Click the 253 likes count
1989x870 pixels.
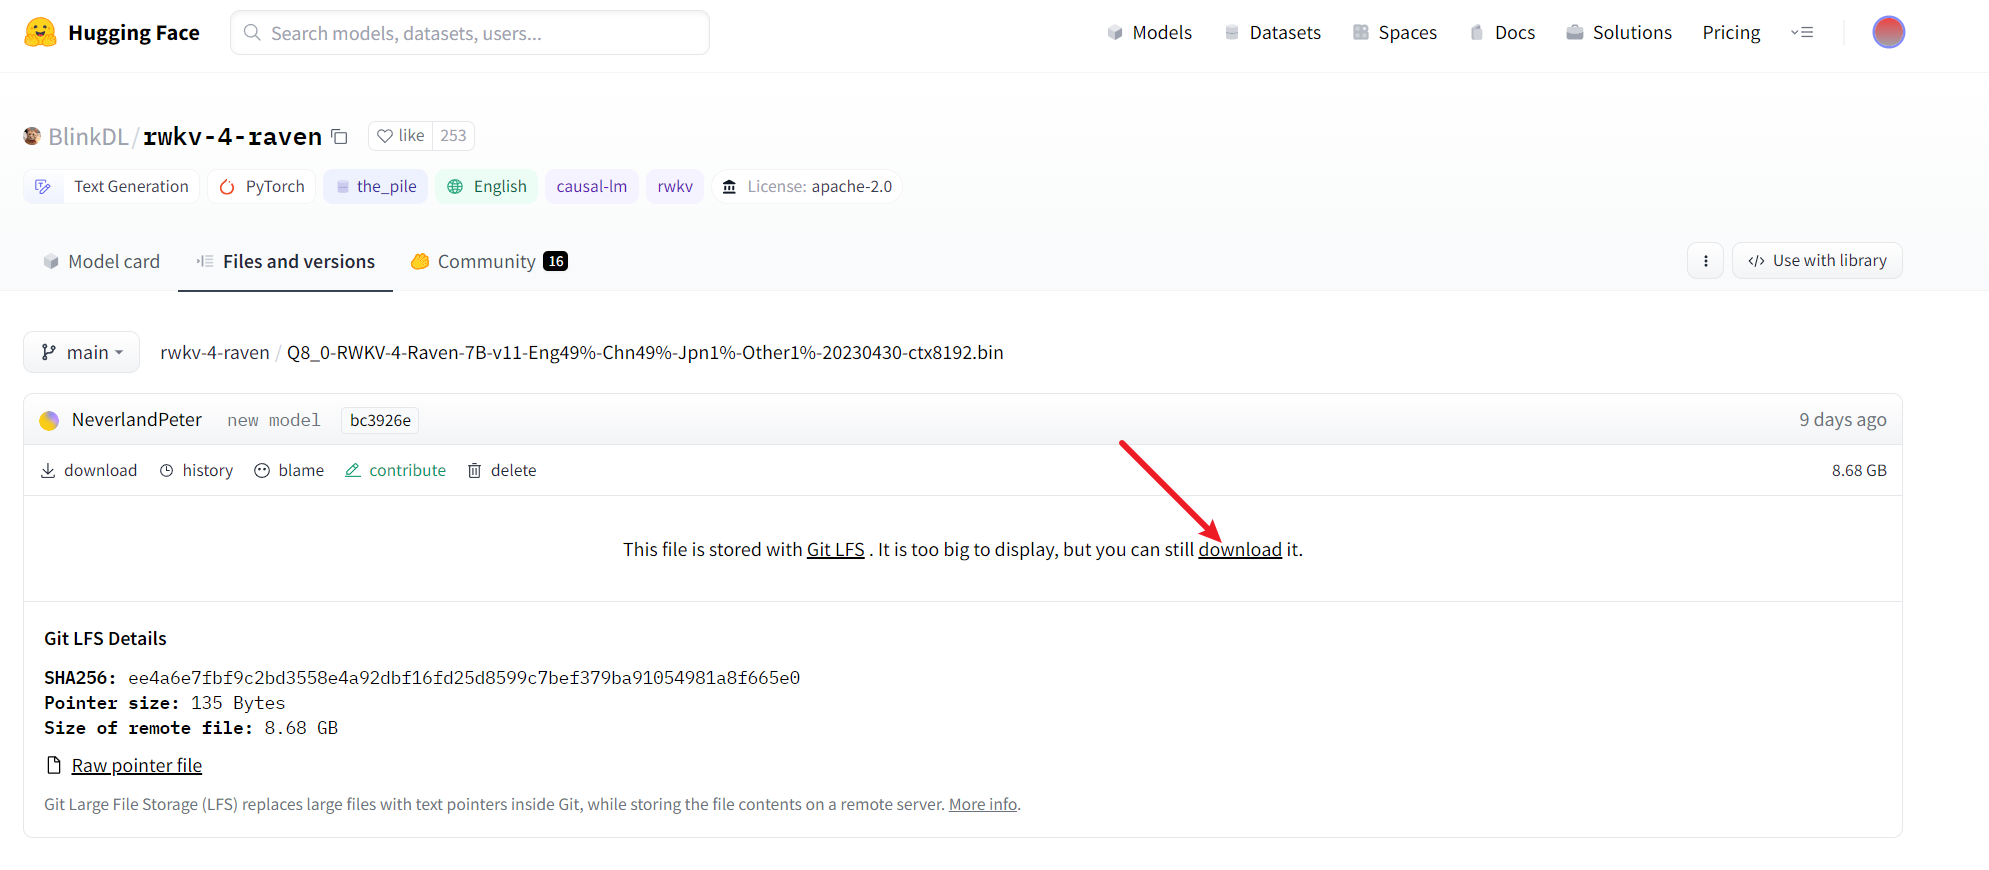click(x=453, y=136)
